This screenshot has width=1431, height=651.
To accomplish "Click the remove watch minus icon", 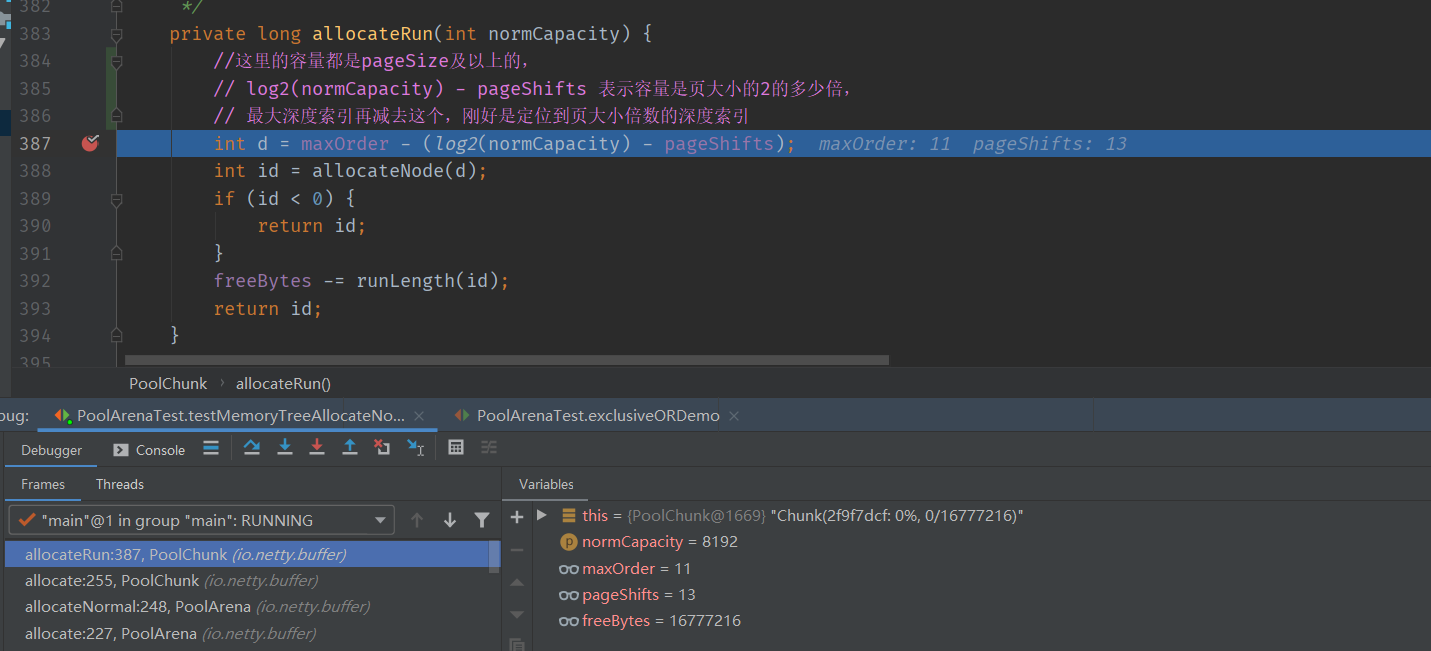I will click(517, 549).
